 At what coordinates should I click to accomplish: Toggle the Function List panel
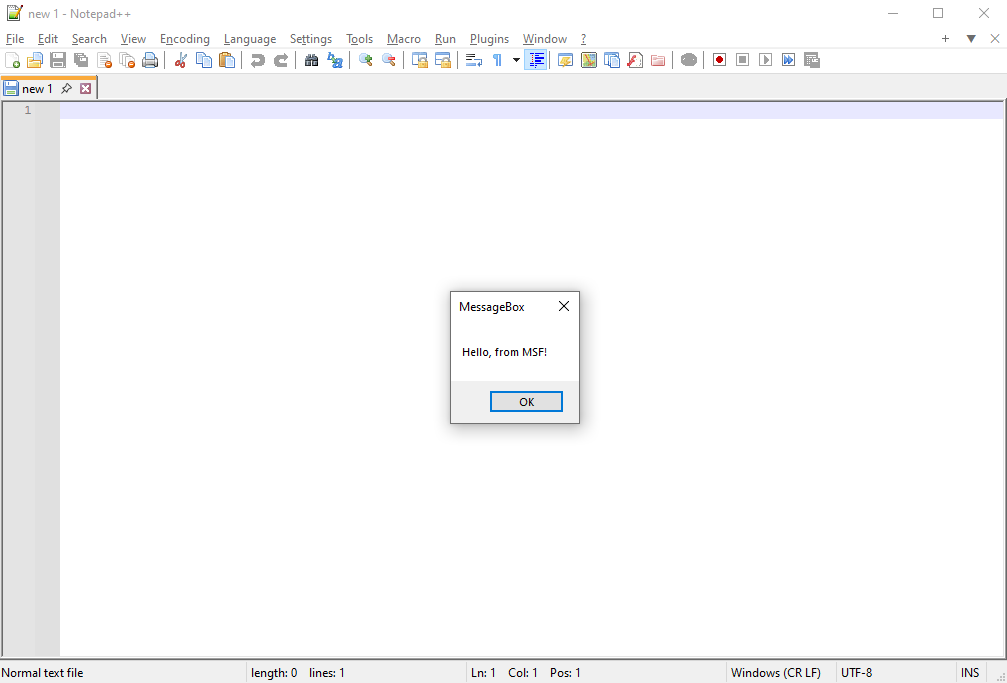coord(612,60)
